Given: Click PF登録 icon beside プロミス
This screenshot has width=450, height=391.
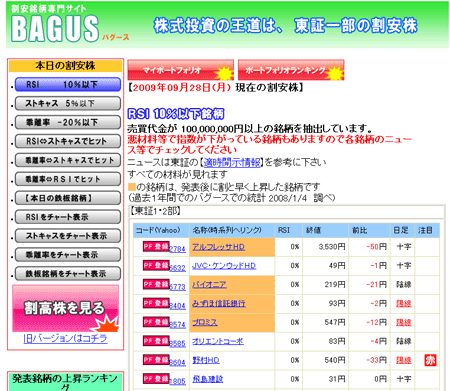Looking at the screenshot, I should [x=156, y=322].
